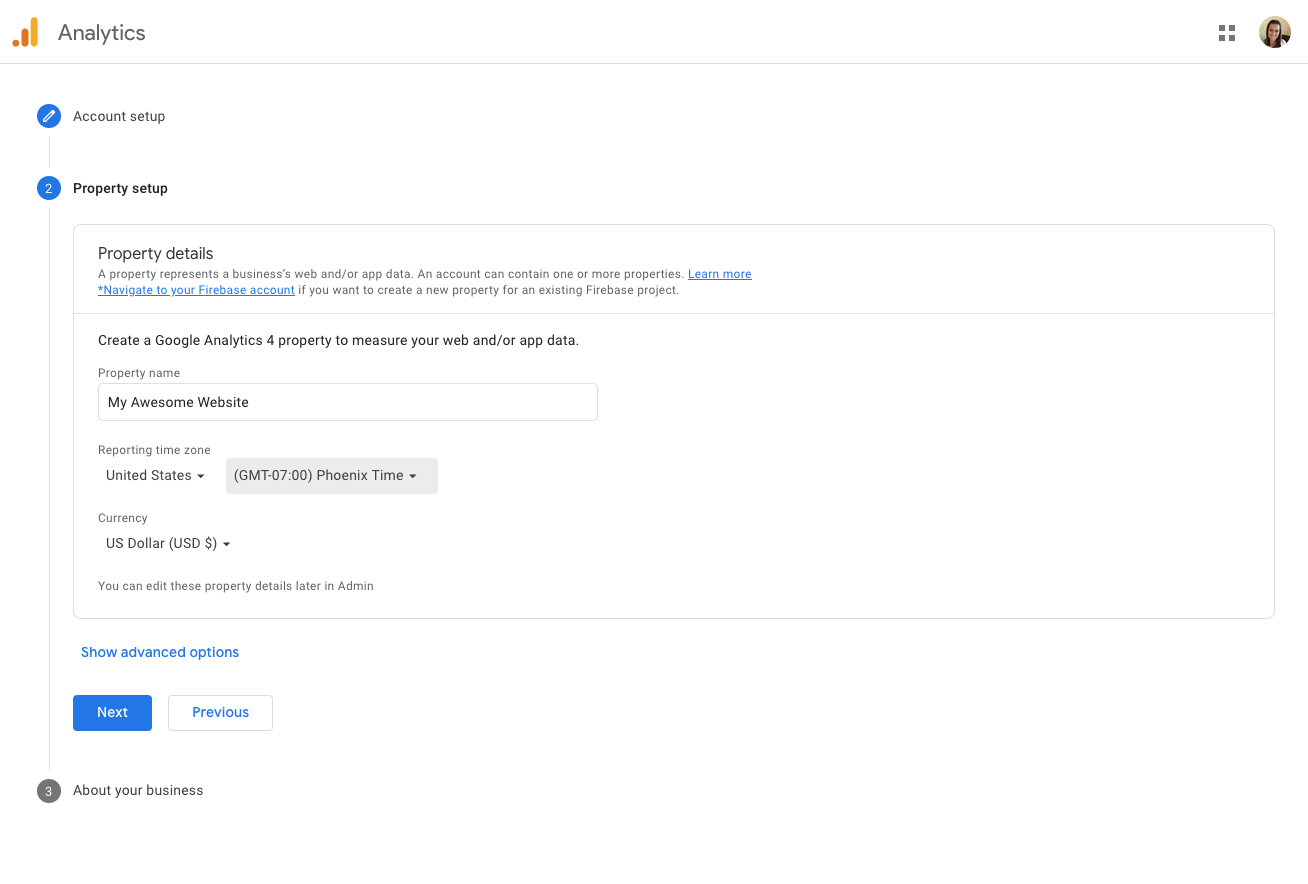The image size is (1308, 884).
Task: Click the Reporting time zone label
Action: 154,450
